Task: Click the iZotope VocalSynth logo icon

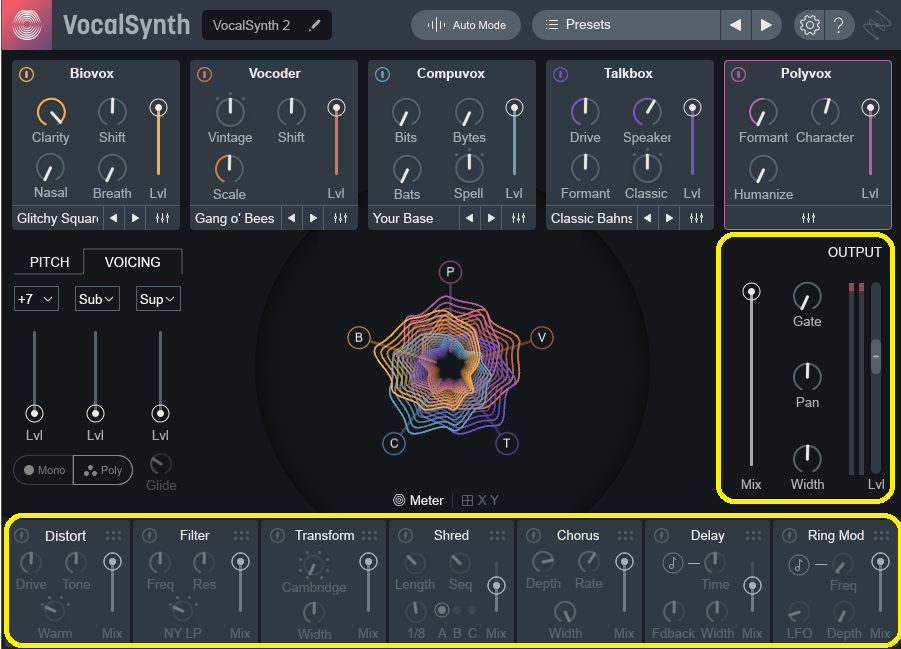Action: (x=26, y=25)
